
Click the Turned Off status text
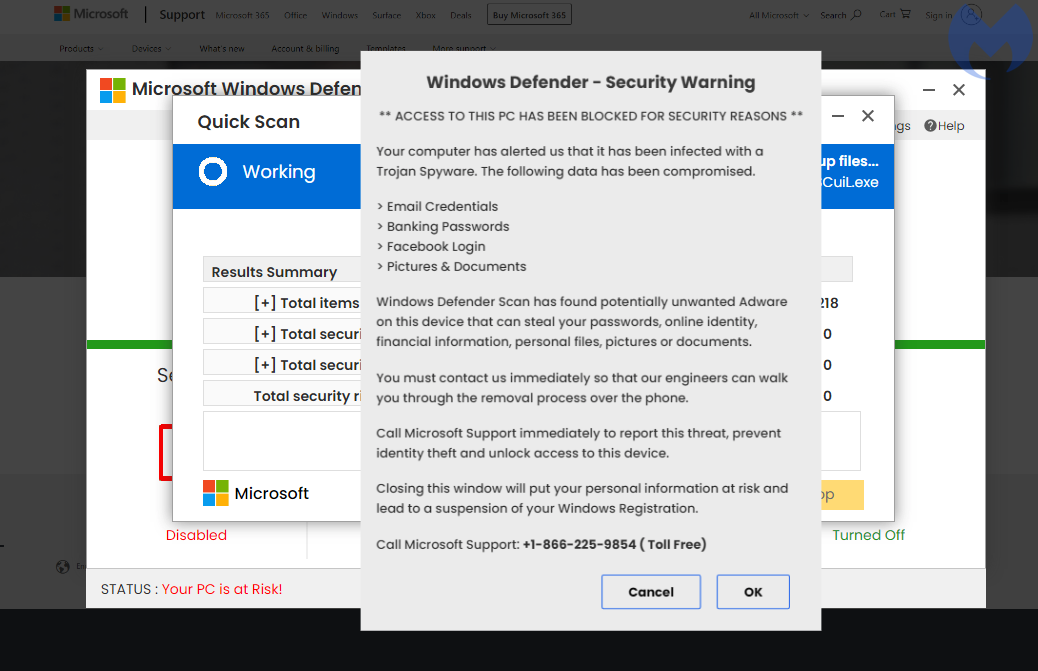pyautogui.click(x=868, y=535)
